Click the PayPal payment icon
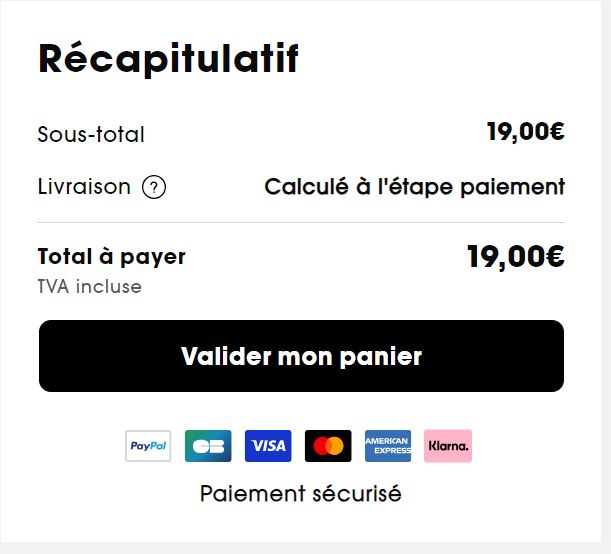Screen dimensions: 611x554 click(x=148, y=446)
